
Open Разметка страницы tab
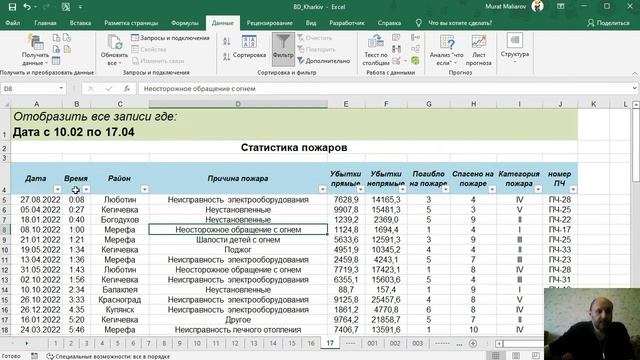click(131, 23)
